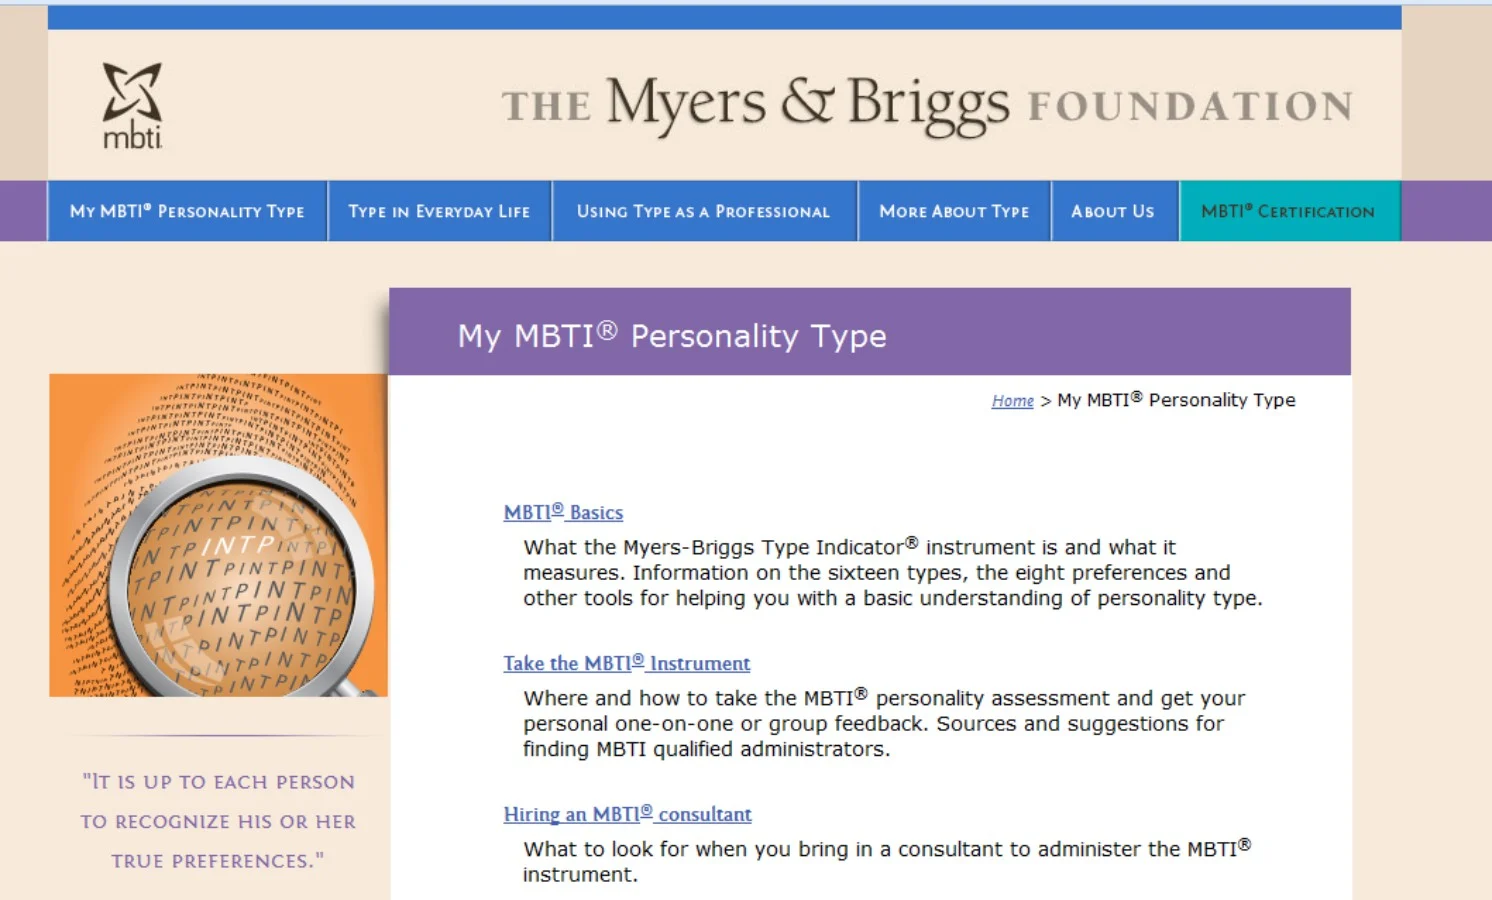
Task: Open Type in Everyday Life menu
Action: (x=440, y=211)
